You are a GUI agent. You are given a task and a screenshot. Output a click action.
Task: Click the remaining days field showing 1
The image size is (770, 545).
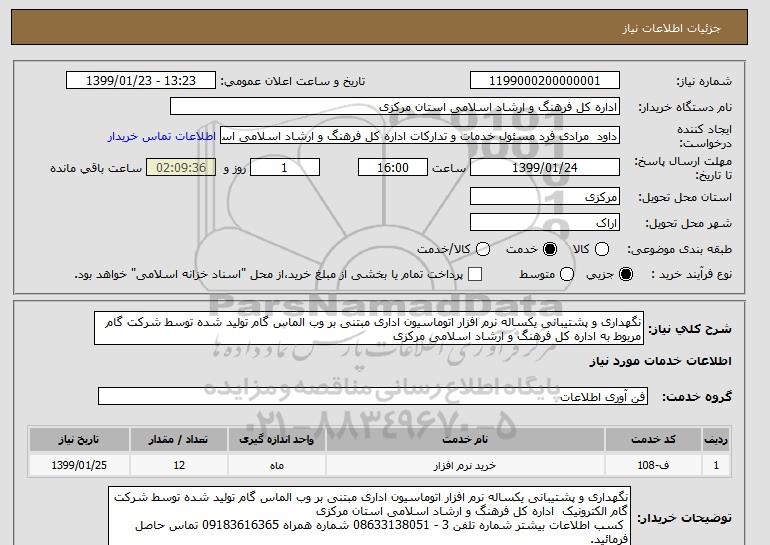pyautogui.click(x=285, y=167)
